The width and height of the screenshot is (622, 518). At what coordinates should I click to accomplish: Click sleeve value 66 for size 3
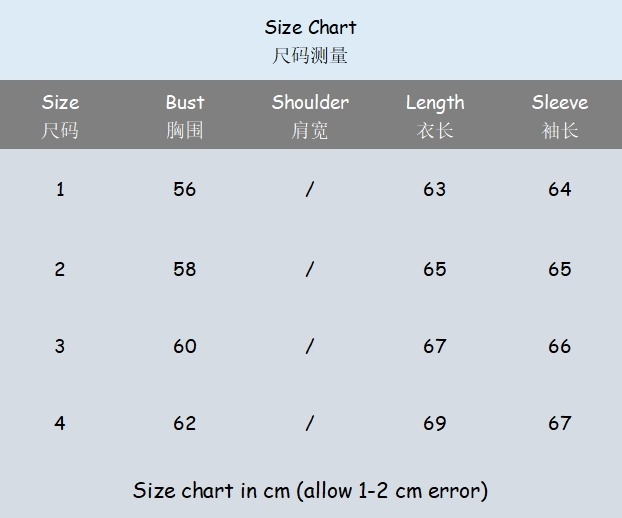tap(559, 346)
